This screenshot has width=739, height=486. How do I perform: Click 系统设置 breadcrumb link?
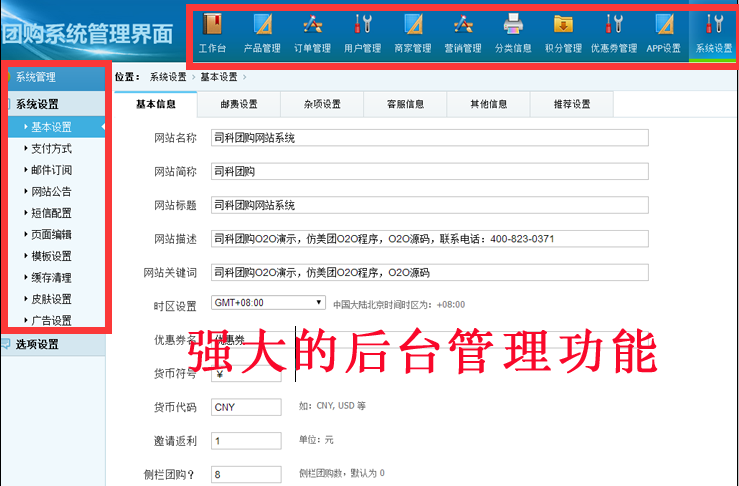(168, 77)
